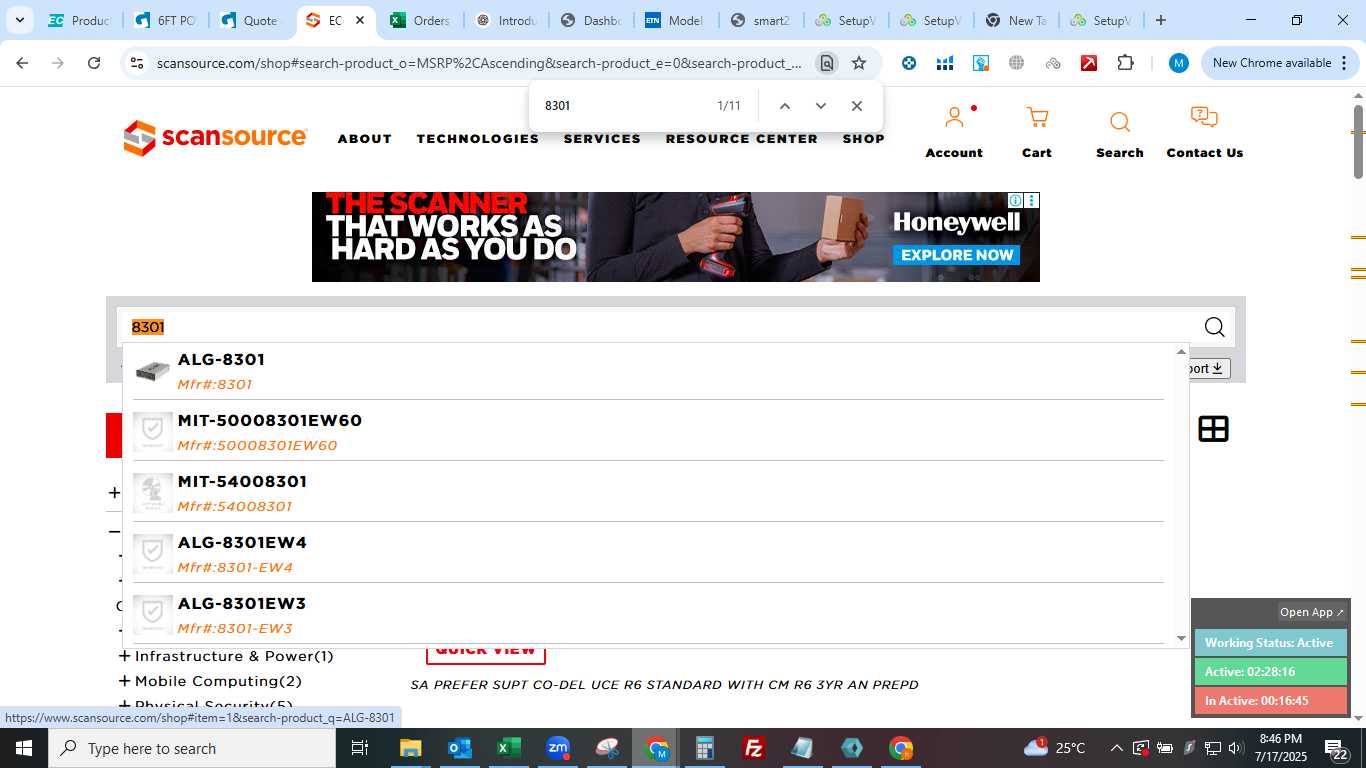Switch to grid view icon
This screenshot has height=768, width=1366.
[1213, 429]
